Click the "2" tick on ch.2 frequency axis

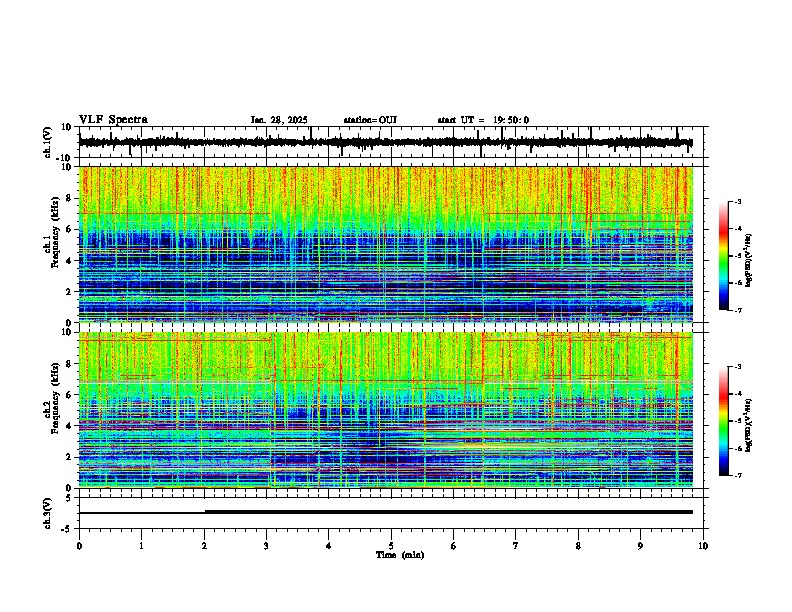[69, 457]
